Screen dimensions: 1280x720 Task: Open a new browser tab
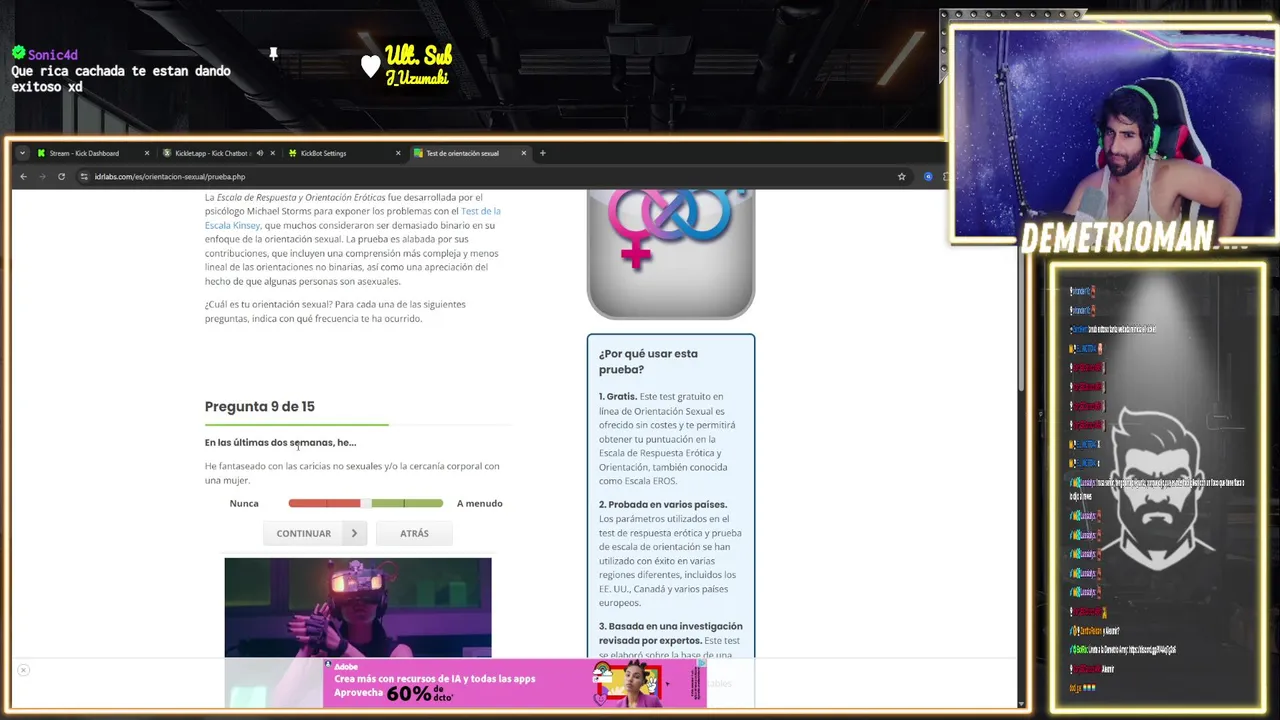click(542, 153)
